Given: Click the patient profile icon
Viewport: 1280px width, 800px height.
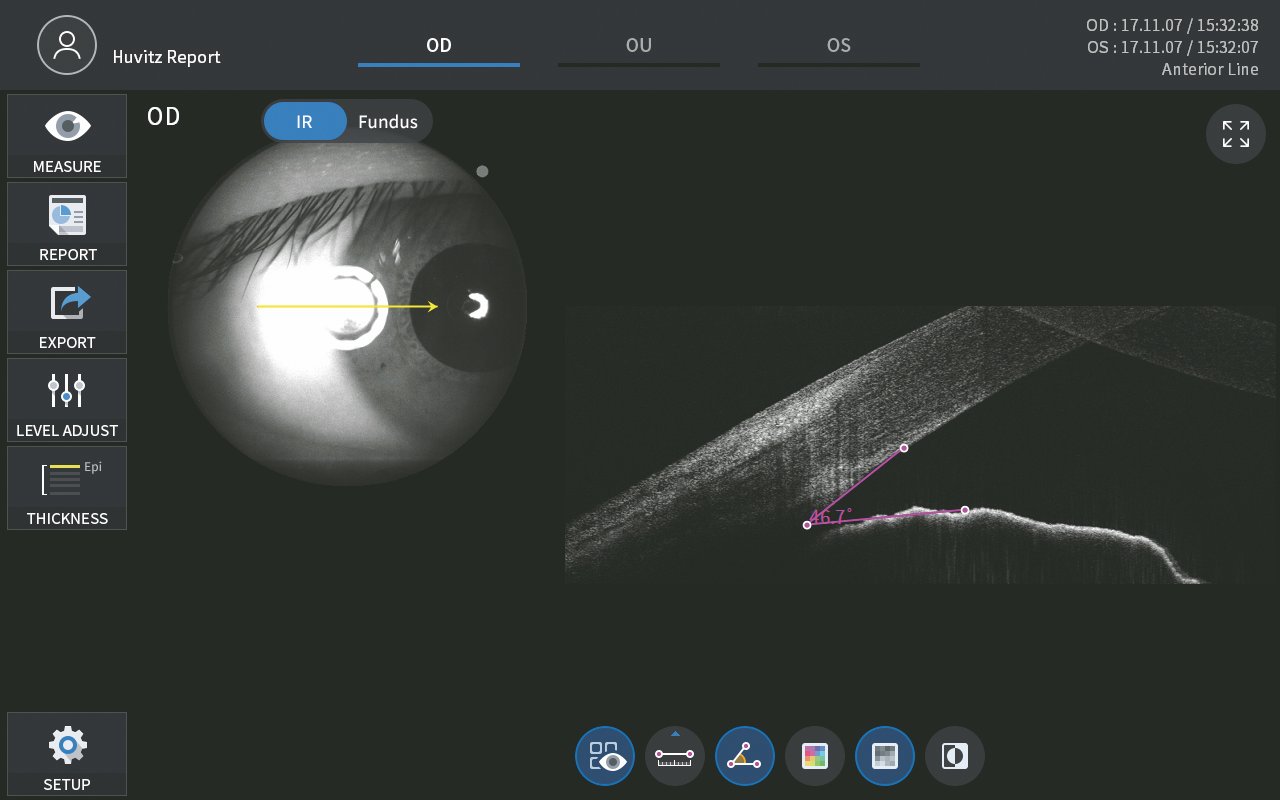Looking at the screenshot, I should (67, 45).
